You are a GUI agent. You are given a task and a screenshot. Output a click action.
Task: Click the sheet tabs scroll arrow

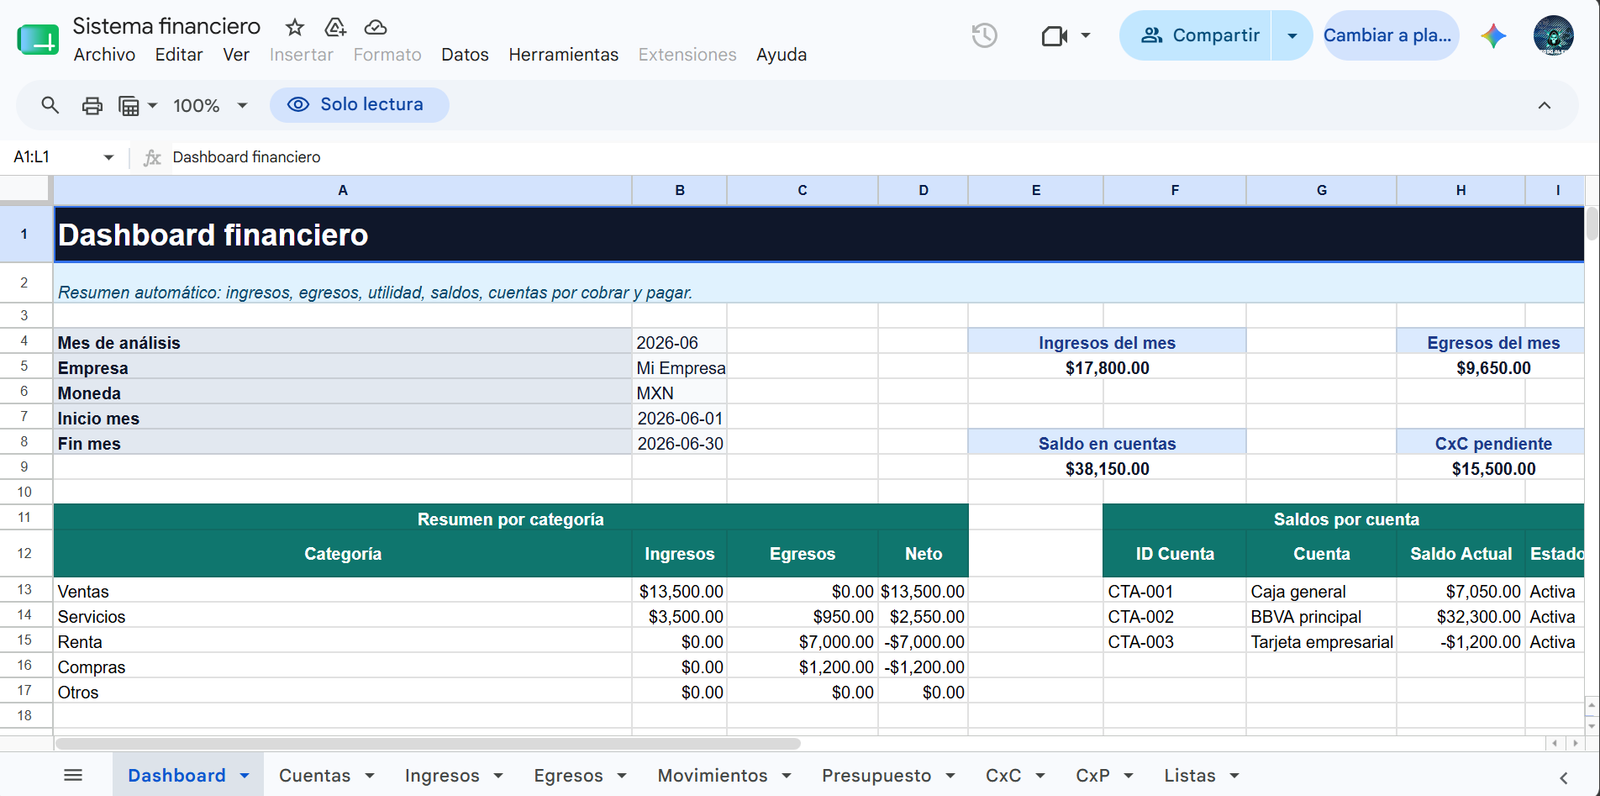point(1563,778)
